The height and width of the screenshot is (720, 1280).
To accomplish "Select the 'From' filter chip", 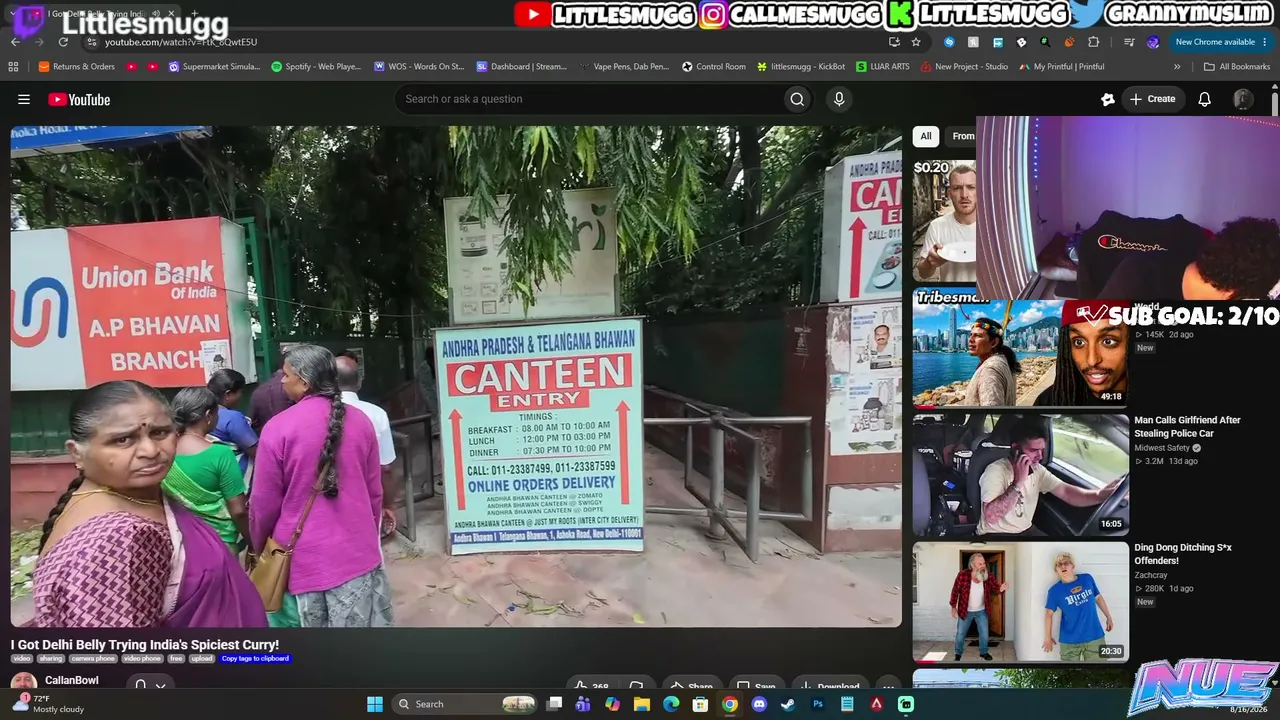I will click(963, 136).
